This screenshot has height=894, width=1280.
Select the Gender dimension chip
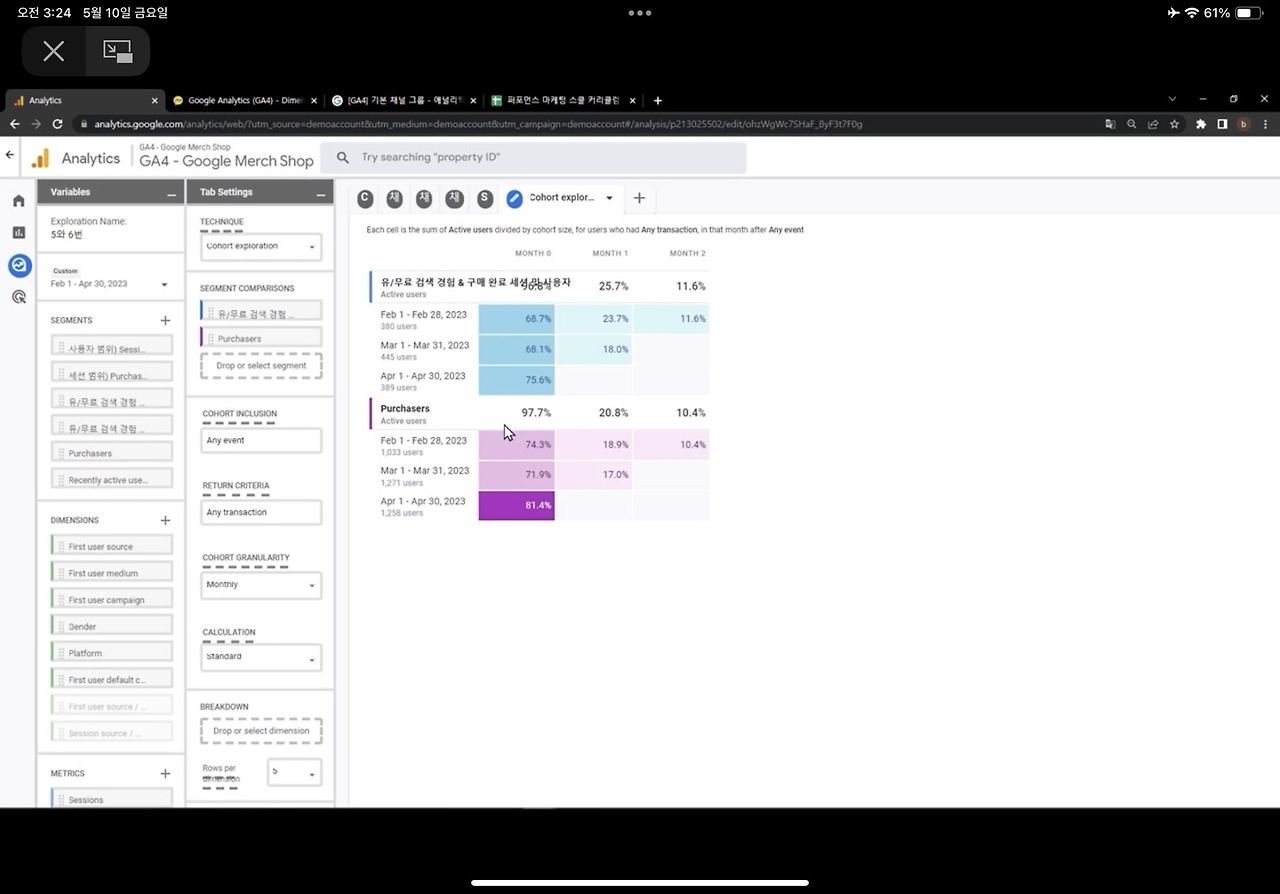(x=112, y=626)
